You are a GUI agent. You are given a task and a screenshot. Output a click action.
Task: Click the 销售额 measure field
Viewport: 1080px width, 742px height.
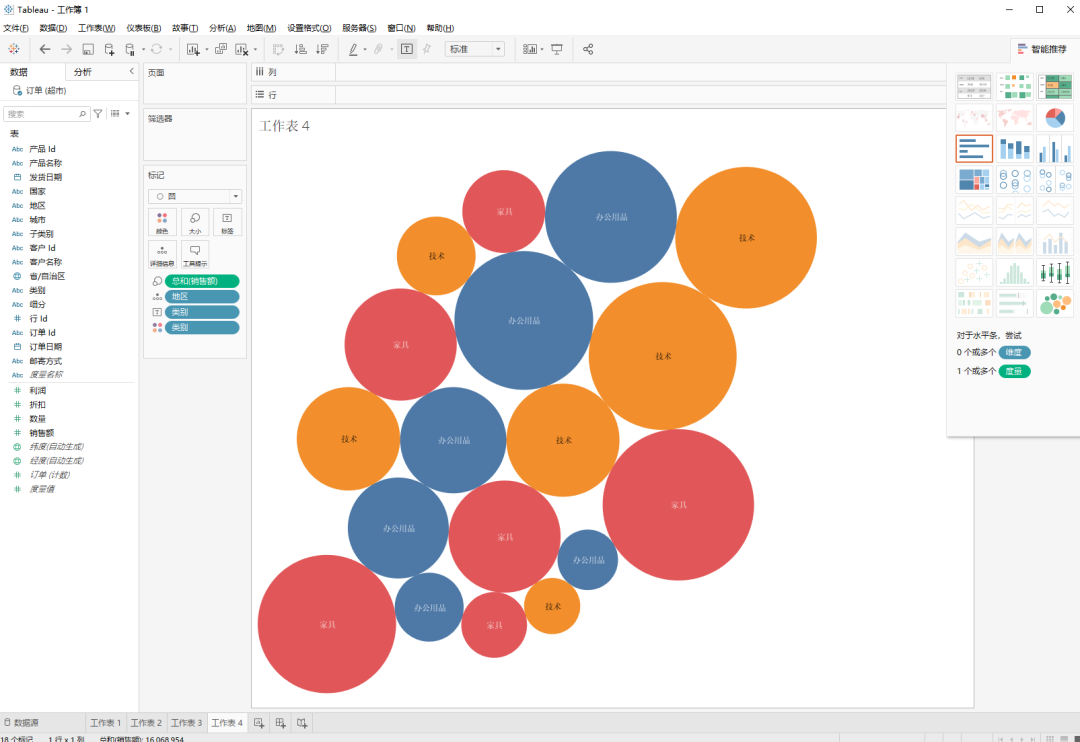[x=41, y=433]
